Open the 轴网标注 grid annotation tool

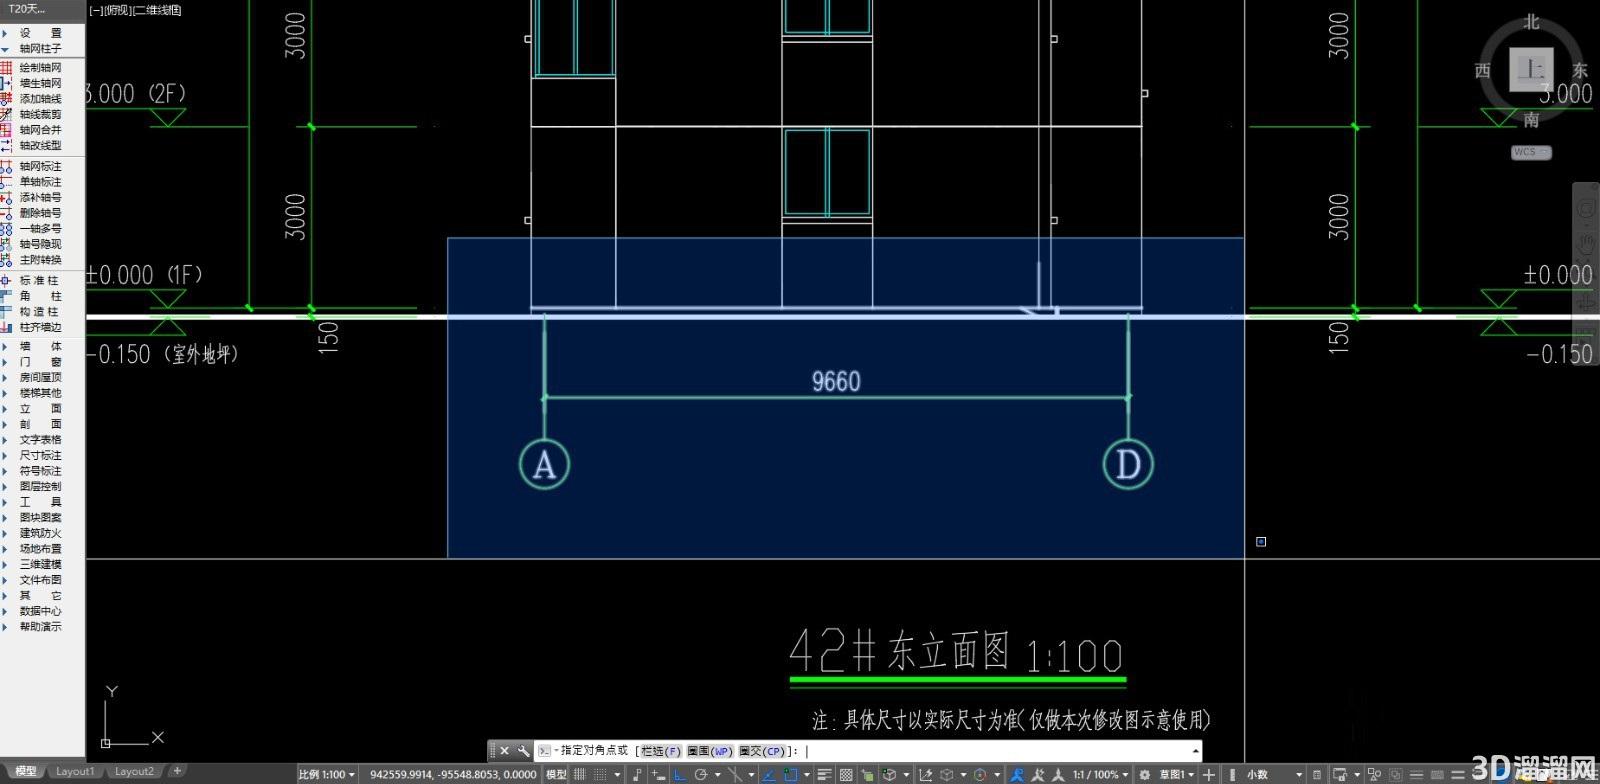tap(40, 167)
